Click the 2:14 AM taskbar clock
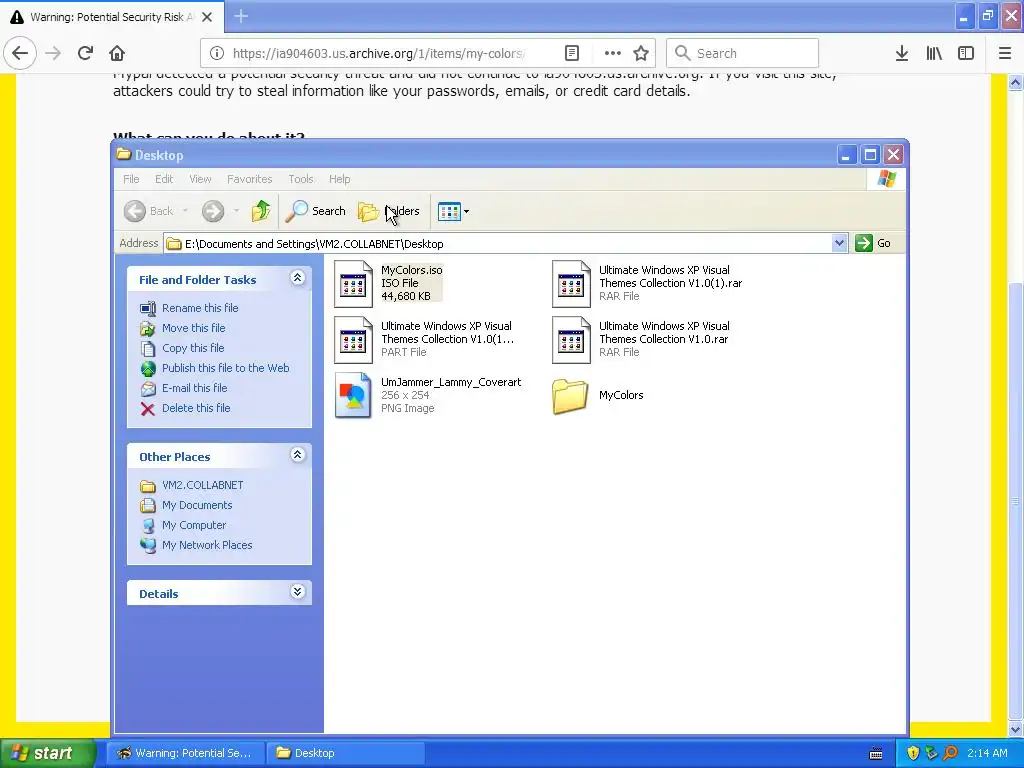Screen dimensions: 1024x768 click(987, 753)
